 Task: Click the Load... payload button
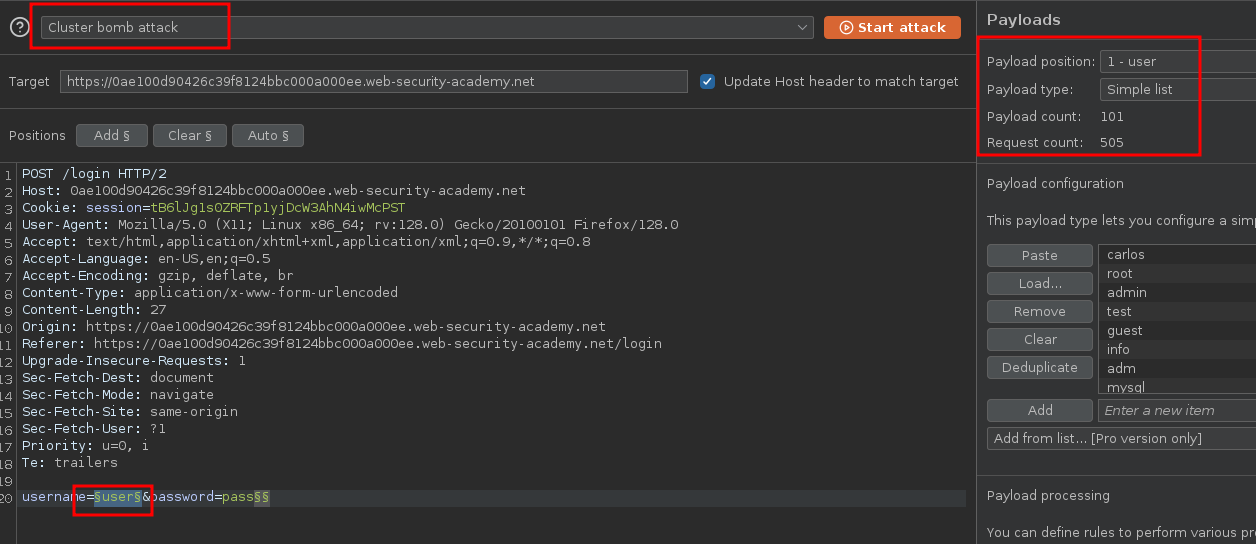click(1039, 284)
